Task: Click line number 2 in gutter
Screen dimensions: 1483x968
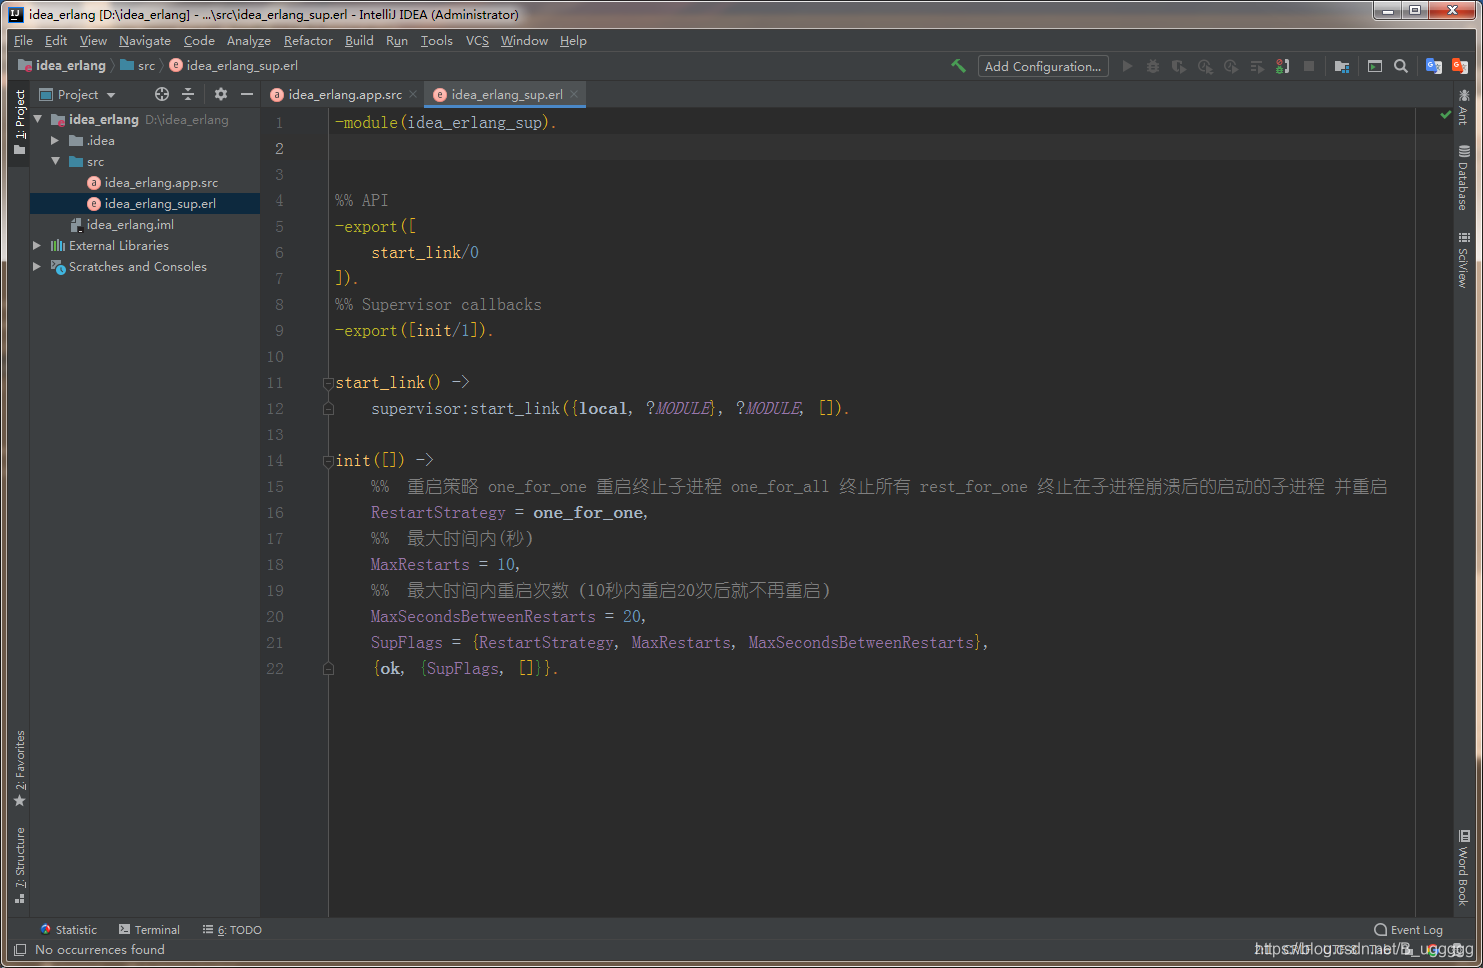Action: click(279, 148)
